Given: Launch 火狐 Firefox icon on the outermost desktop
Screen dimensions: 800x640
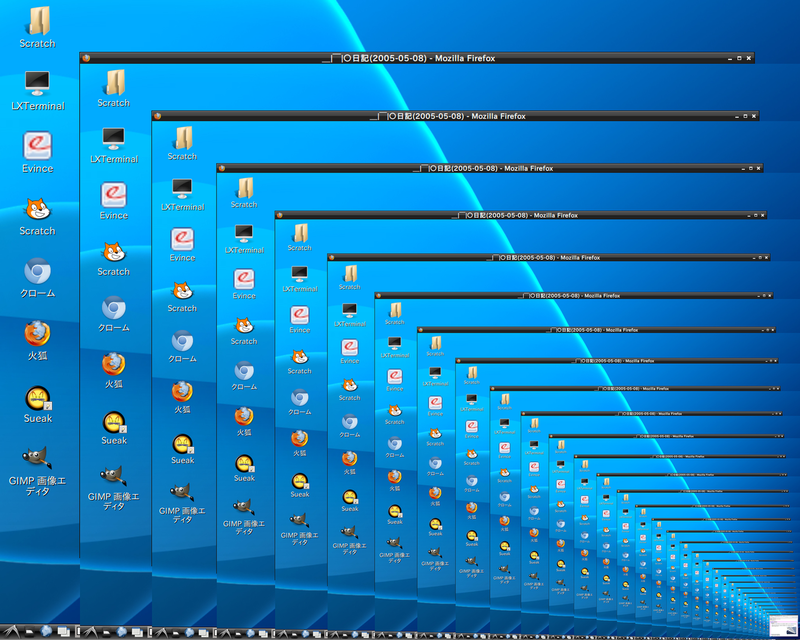Looking at the screenshot, I should click(x=37, y=334).
